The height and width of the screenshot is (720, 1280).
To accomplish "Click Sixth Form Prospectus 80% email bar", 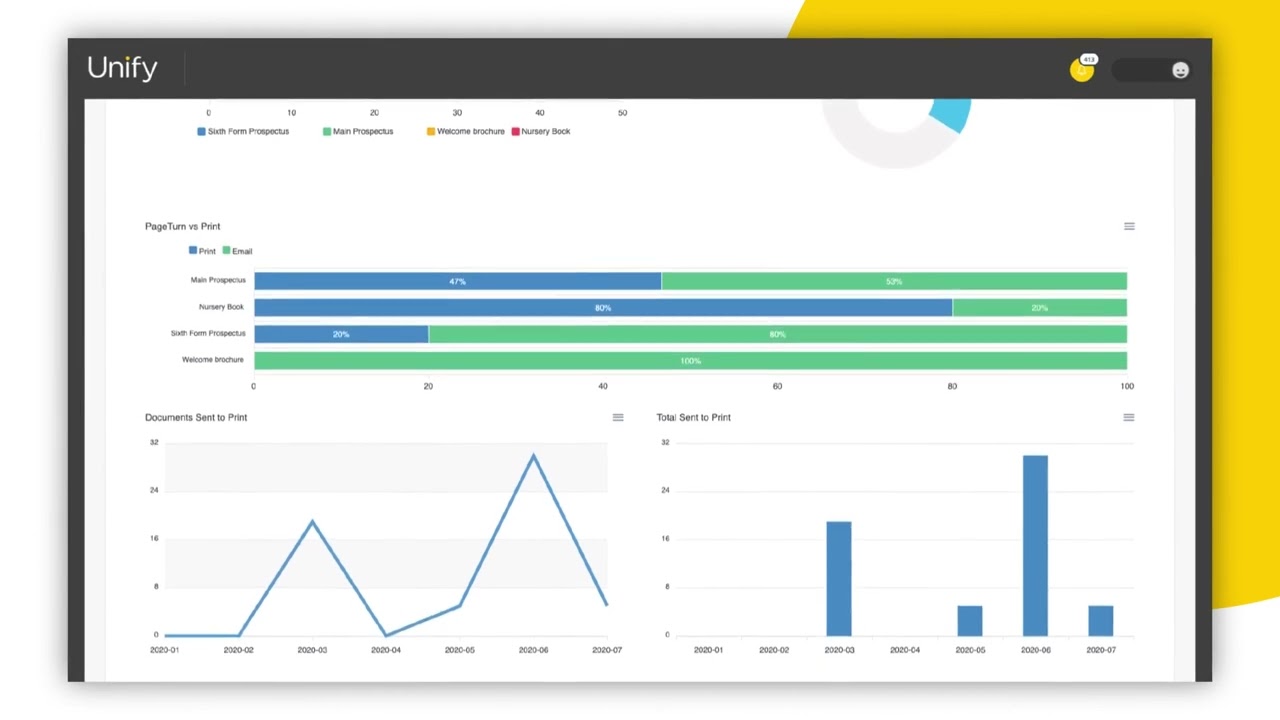I will [778, 334].
